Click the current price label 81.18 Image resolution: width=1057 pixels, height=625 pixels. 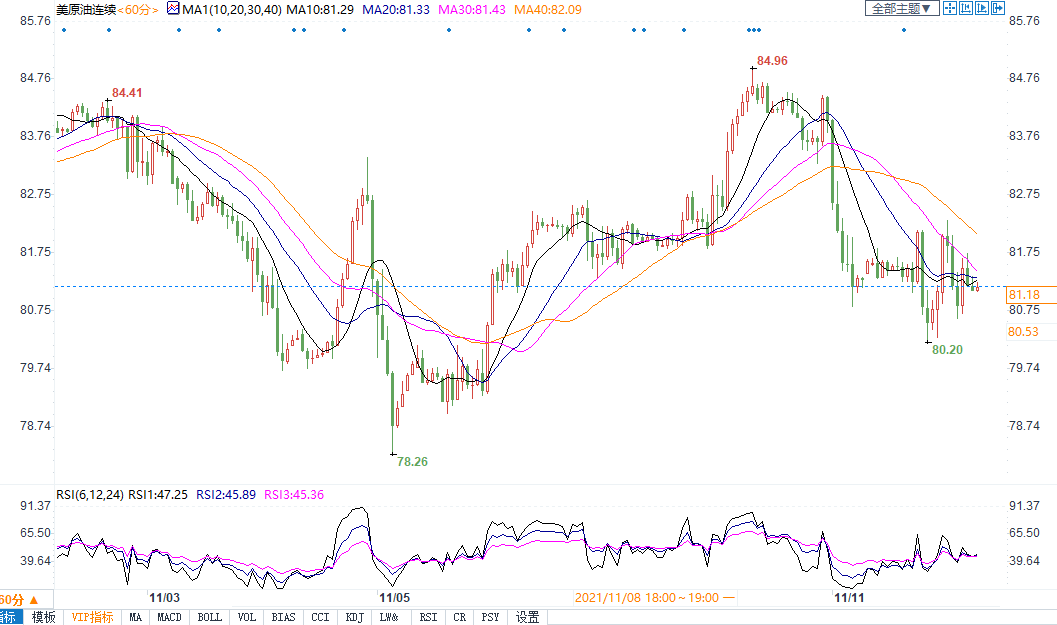(x=1024, y=295)
